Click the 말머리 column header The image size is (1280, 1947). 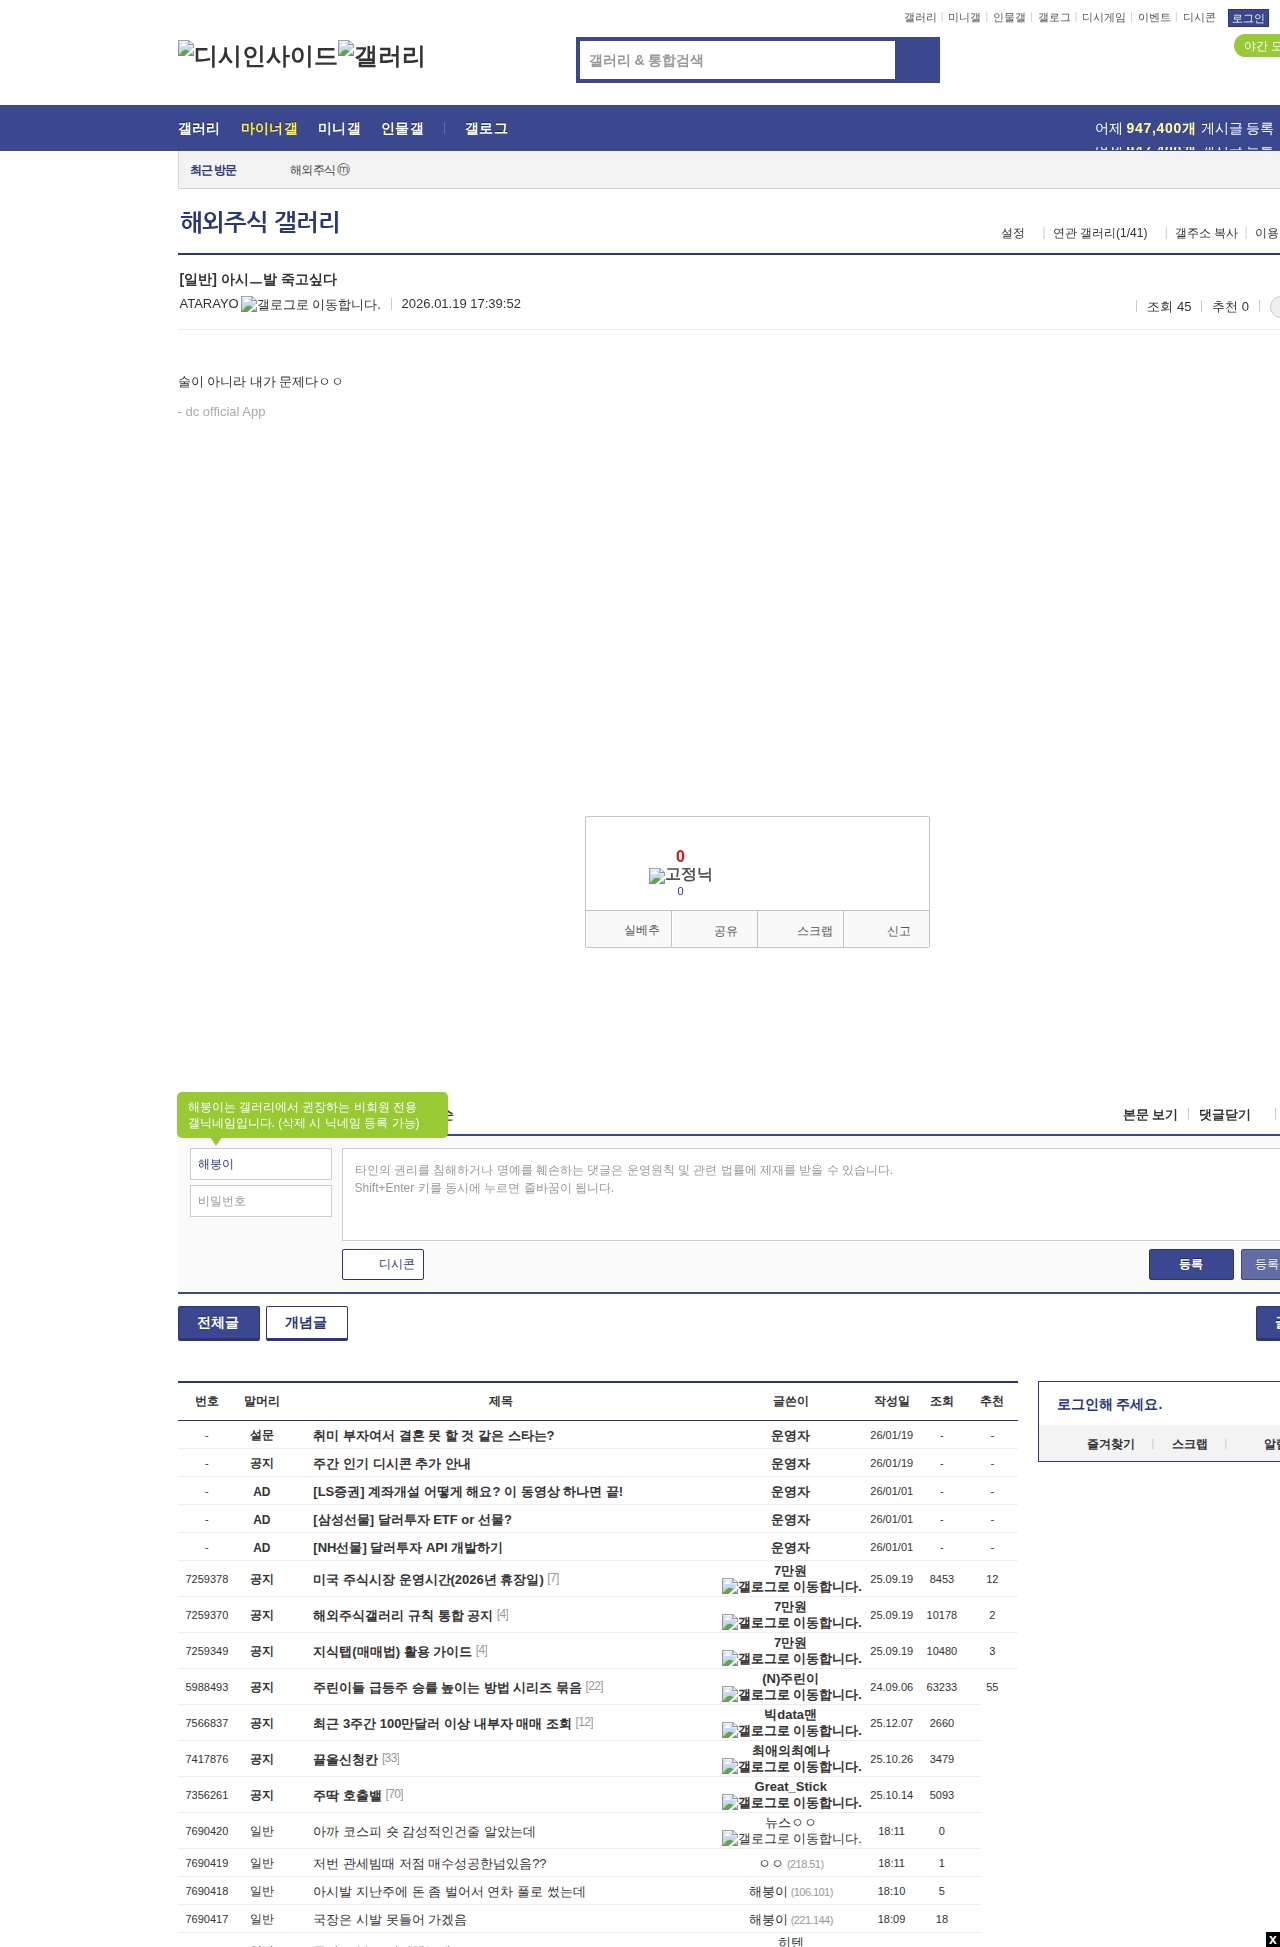[x=262, y=1401]
